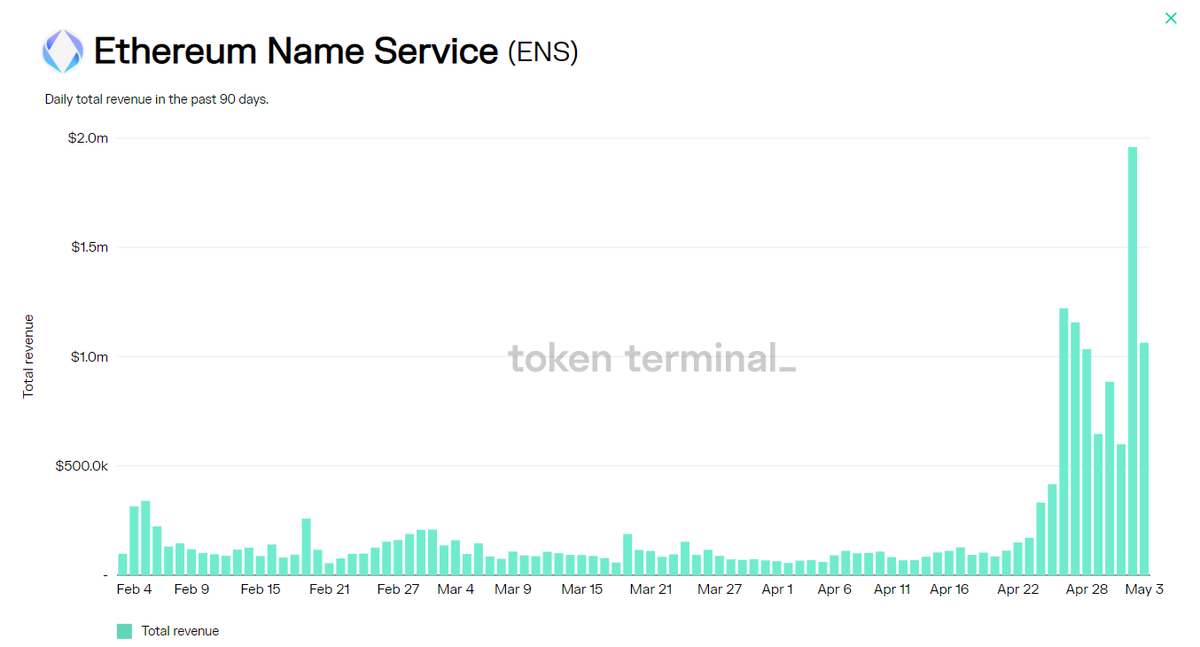Viewport: 1200px width, 647px height.
Task: Click the ENS diamond logo icon
Action: pos(62,51)
